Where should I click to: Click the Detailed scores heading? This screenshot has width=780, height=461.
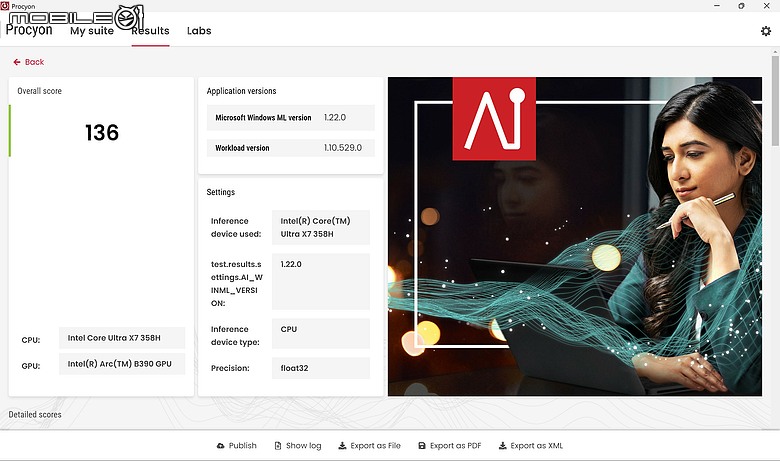pos(35,414)
